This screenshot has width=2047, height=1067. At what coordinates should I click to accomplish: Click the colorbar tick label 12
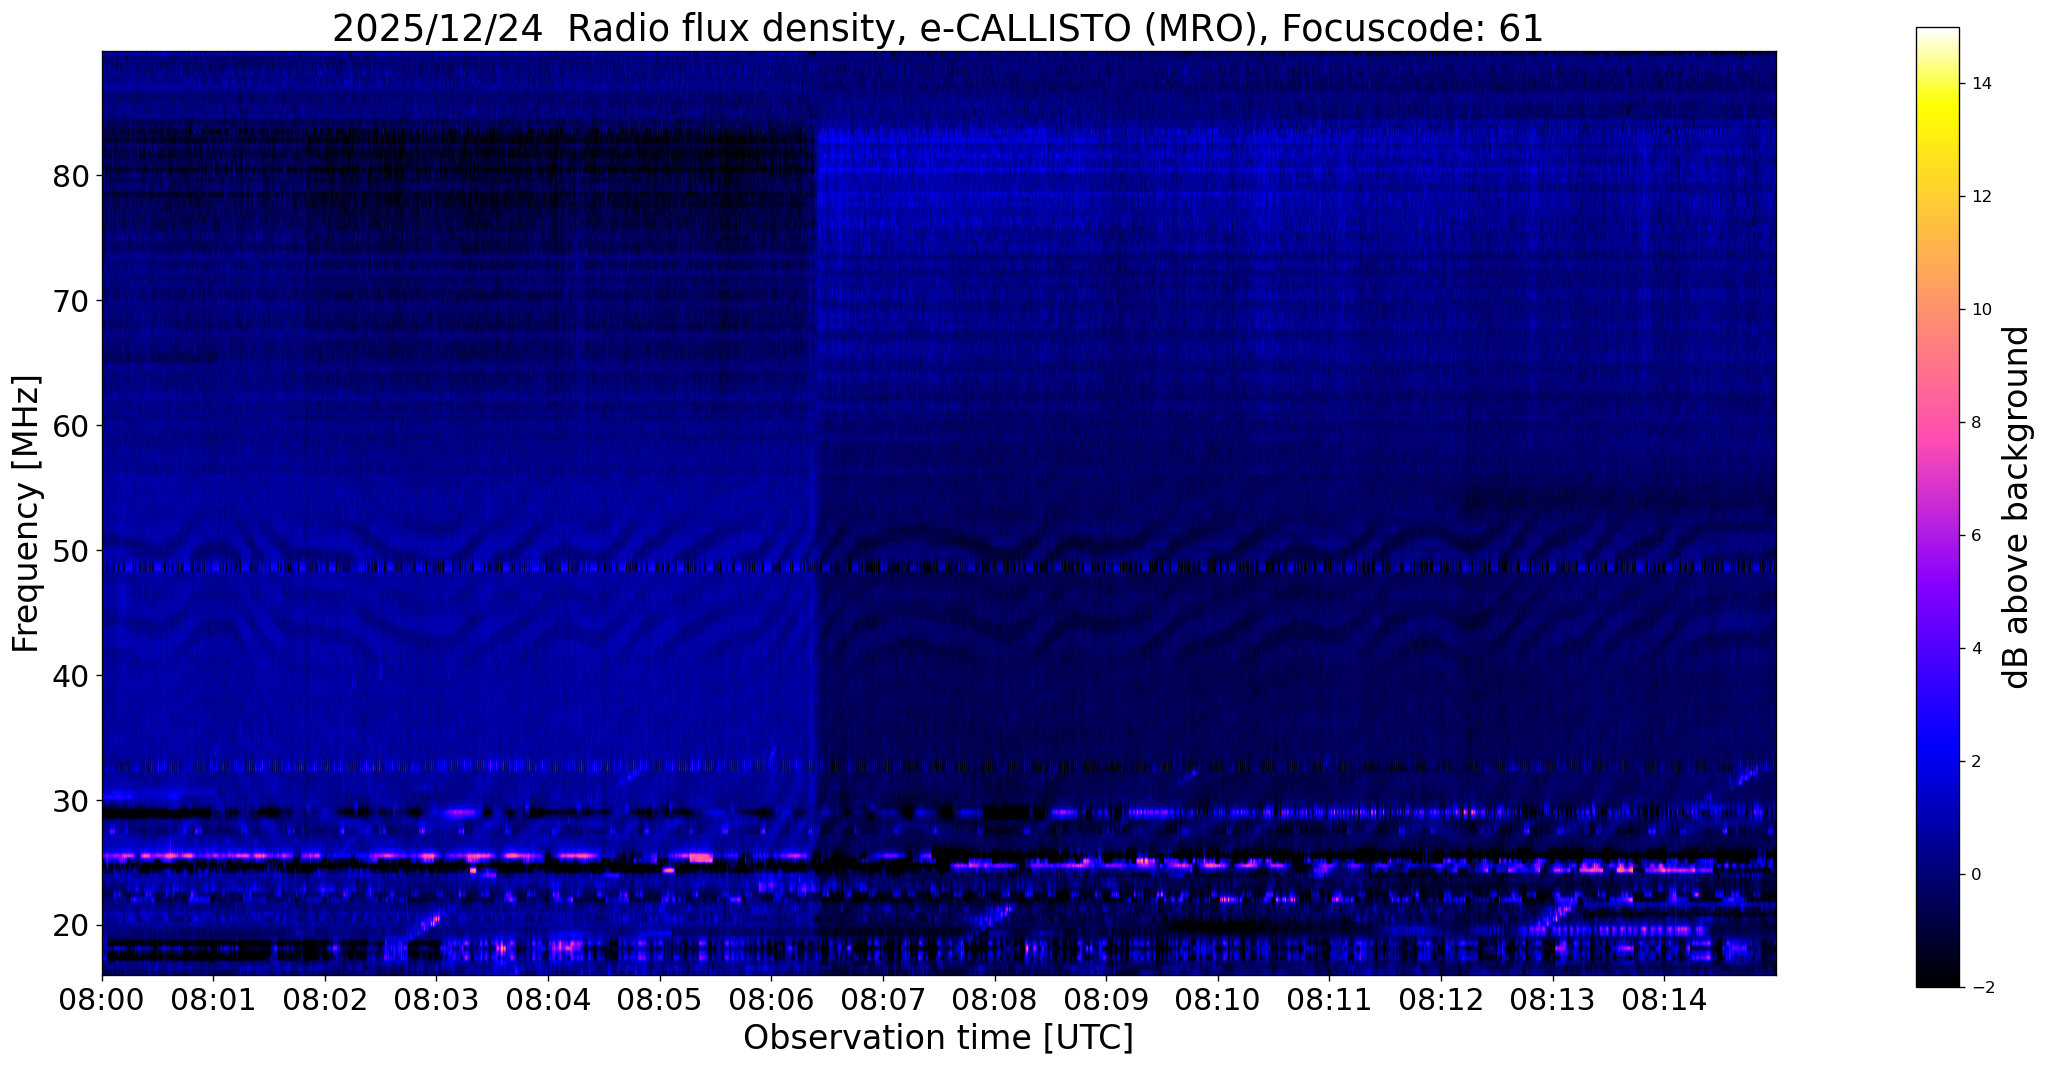click(x=1980, y=197)
